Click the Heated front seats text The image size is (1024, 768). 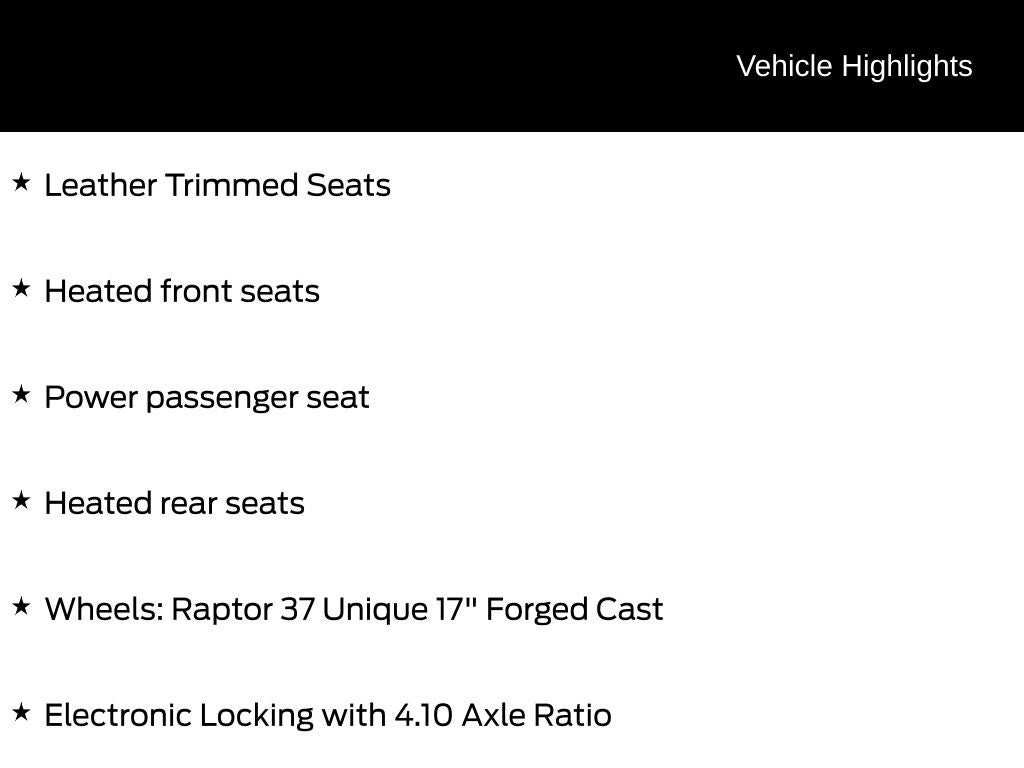click(182, 291)
